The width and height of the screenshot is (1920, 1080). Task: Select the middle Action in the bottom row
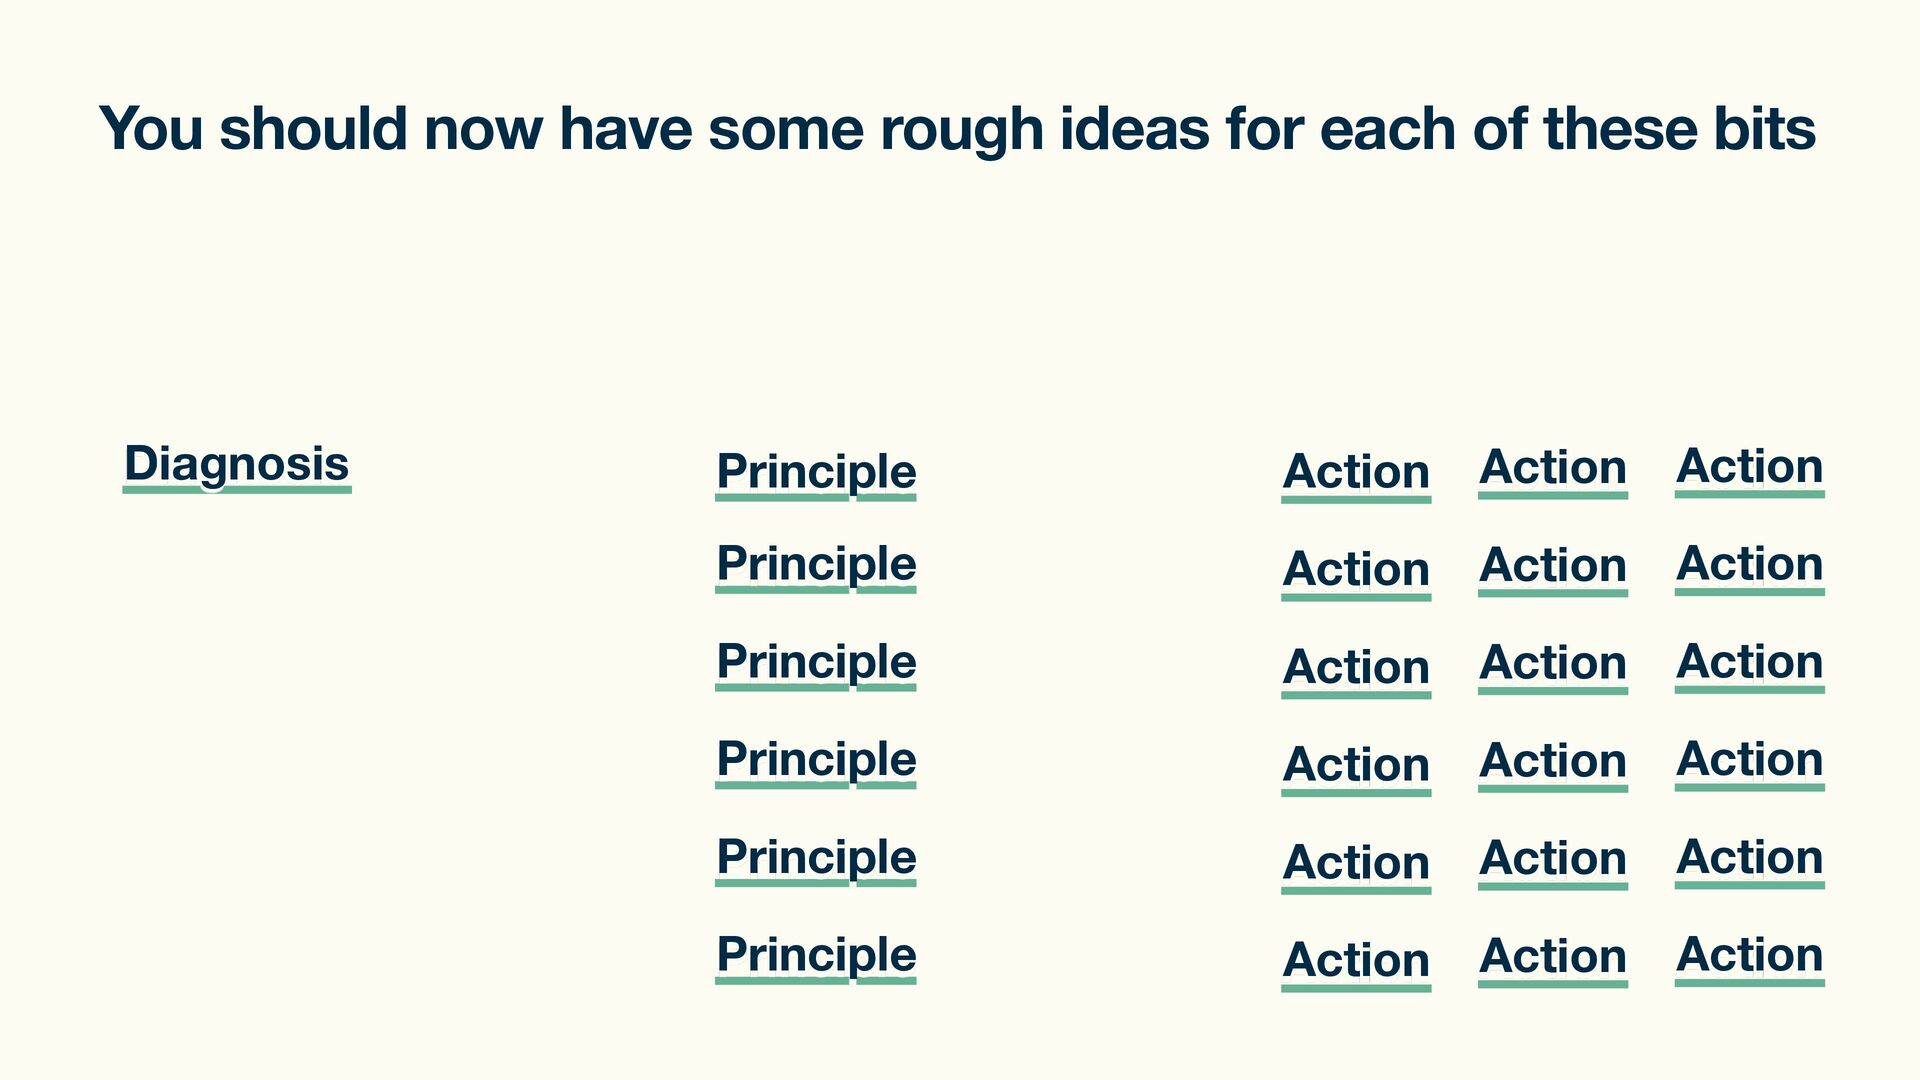click(1553, 960)
